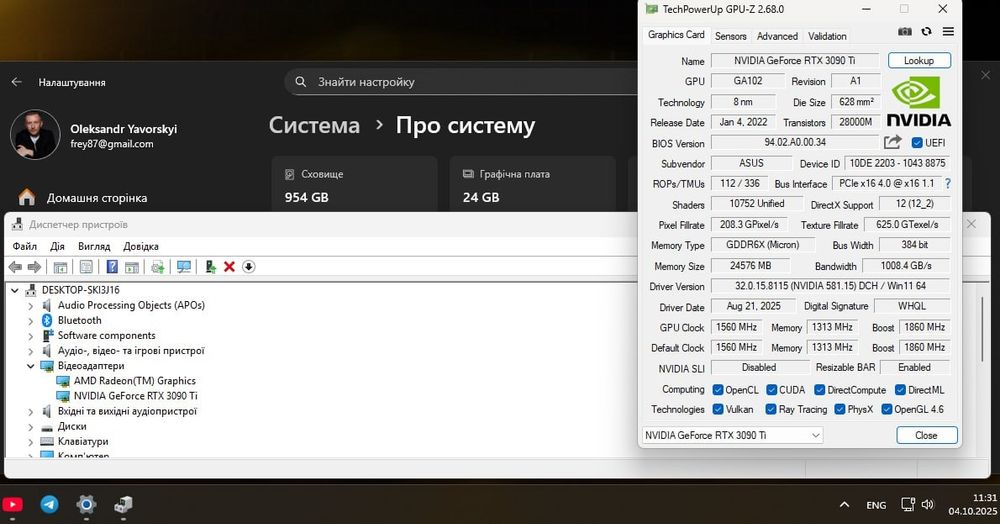The width and height of the screenshot is (1000, 524).
Task: Open the GPU-Z hamburger menu
Action: pyautogui.click(x=948, y=31)
